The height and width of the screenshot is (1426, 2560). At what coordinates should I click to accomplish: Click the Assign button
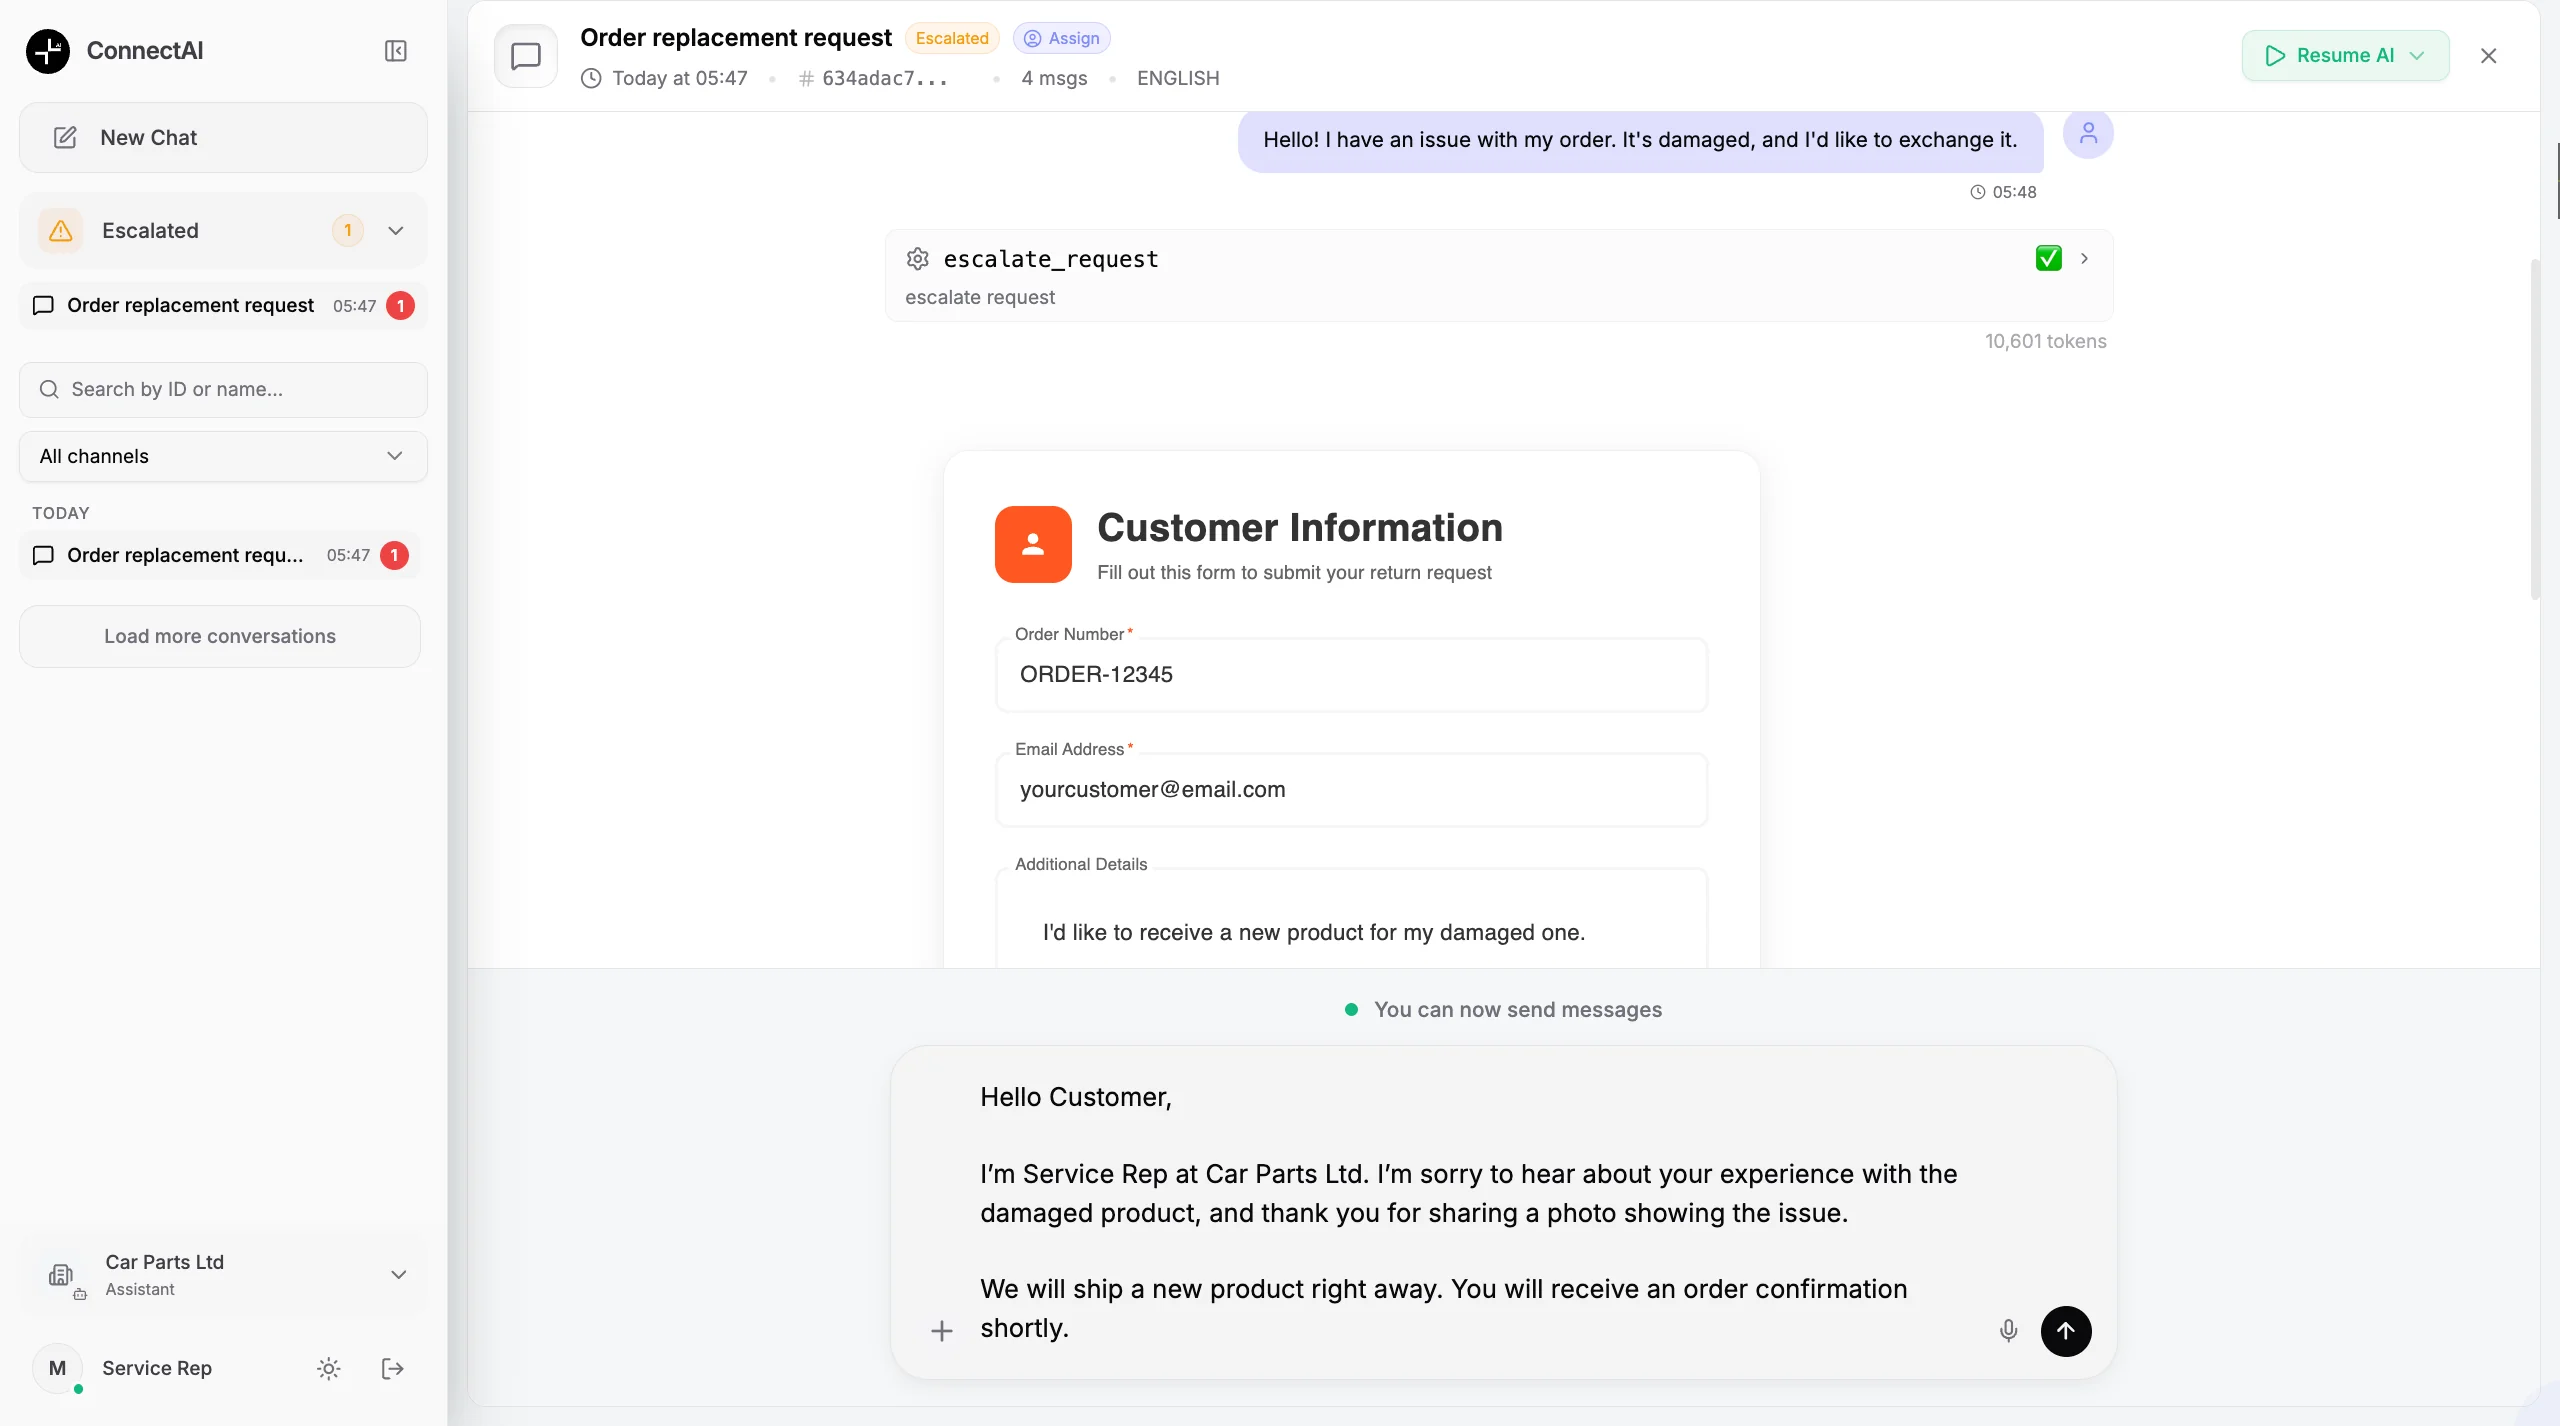click(x=1062, y=38)
